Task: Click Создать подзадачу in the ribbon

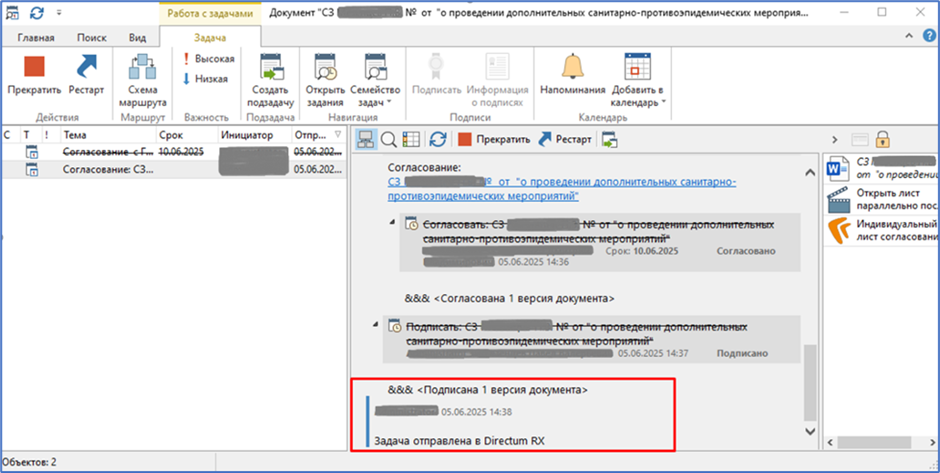Action: 270,80
